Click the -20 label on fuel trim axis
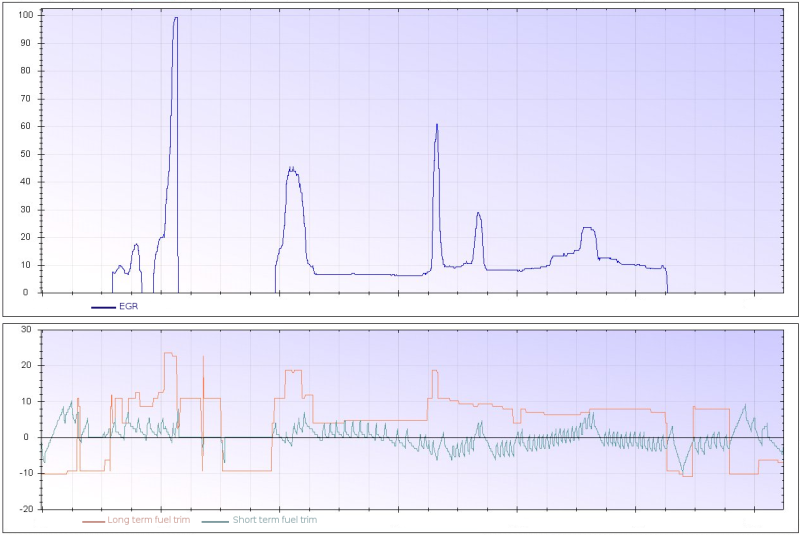This screenshot has height=535, width=800. tap(26, 509)
